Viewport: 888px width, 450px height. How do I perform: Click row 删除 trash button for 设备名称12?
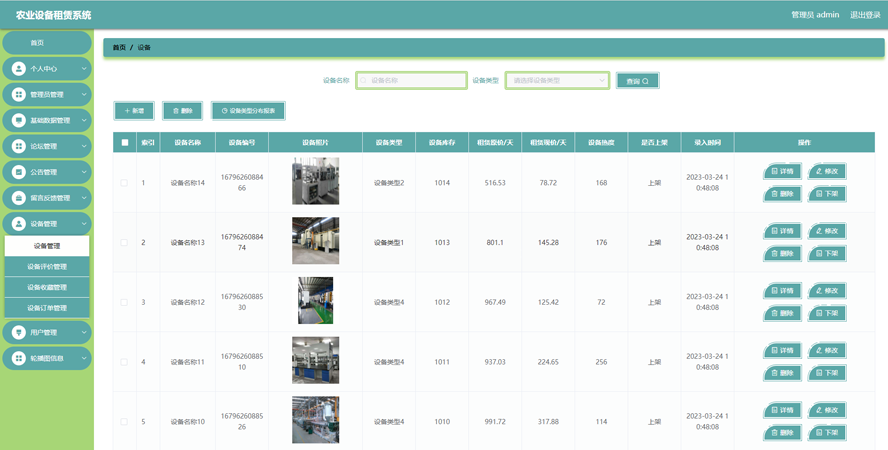(x=782, y=313)
